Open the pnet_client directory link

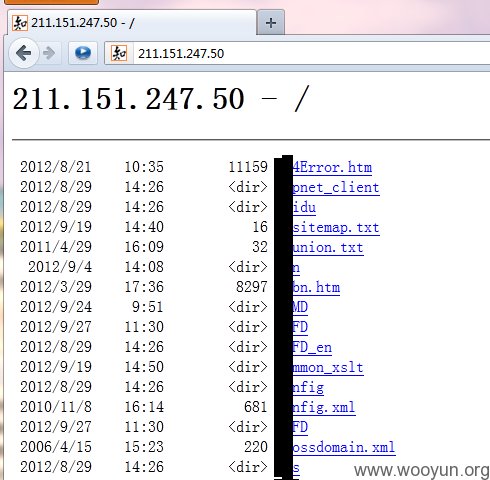[x=336, y=188]
